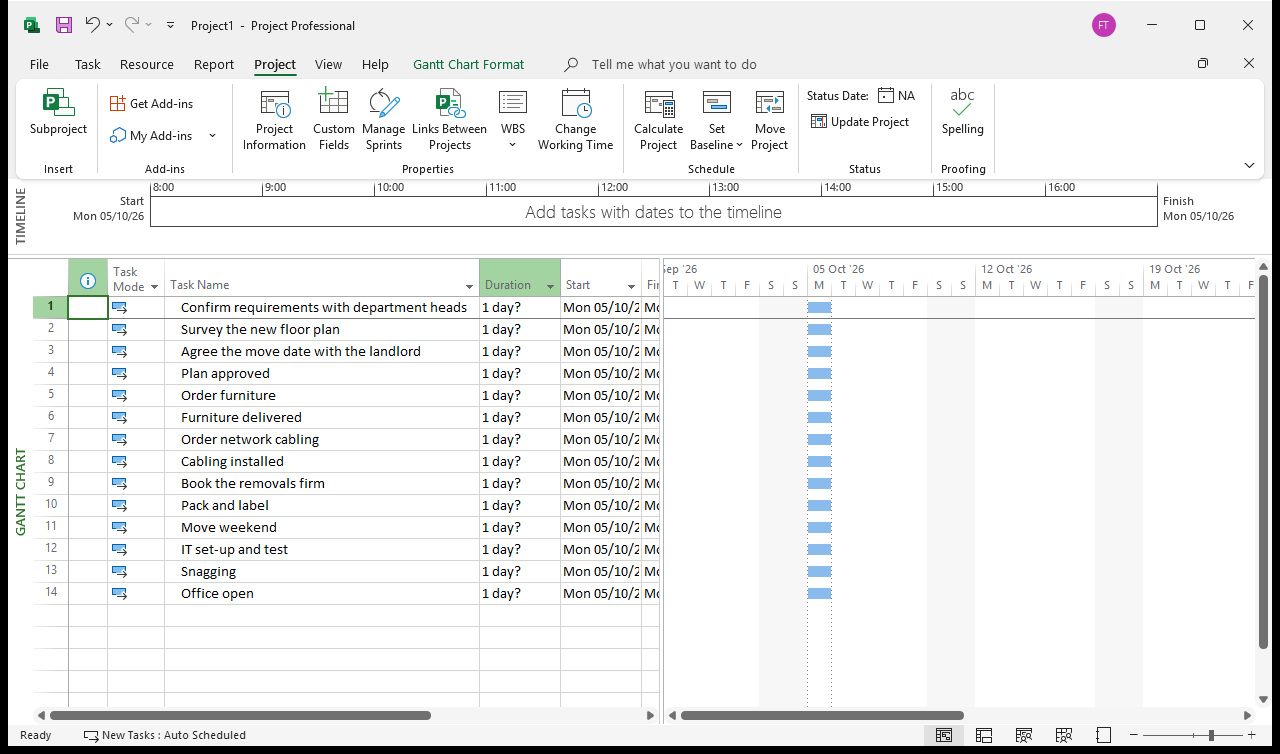Click task mode icon for Plan approved row
The width and height of the screenshot is (1280, 754).
point(120,374)
